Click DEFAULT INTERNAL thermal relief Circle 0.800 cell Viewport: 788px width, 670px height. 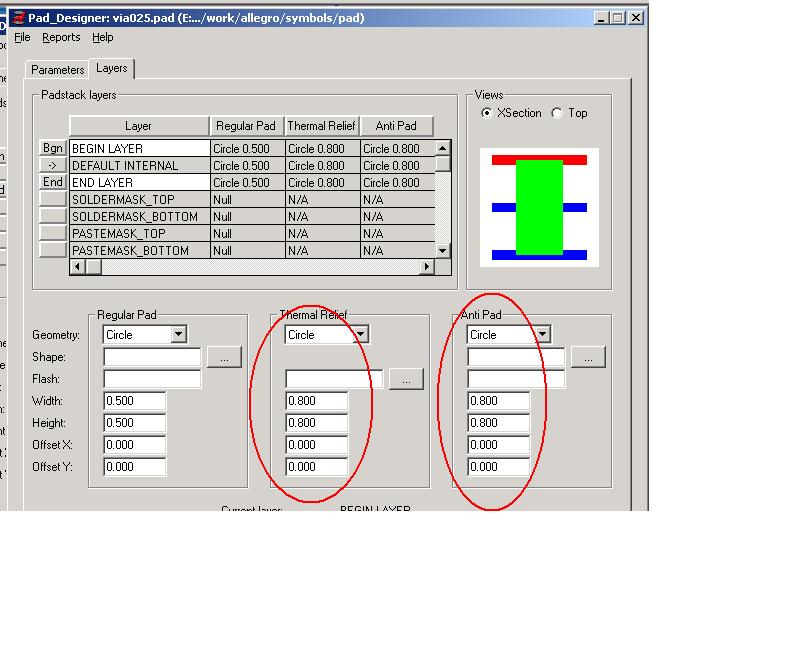[323, 166]
